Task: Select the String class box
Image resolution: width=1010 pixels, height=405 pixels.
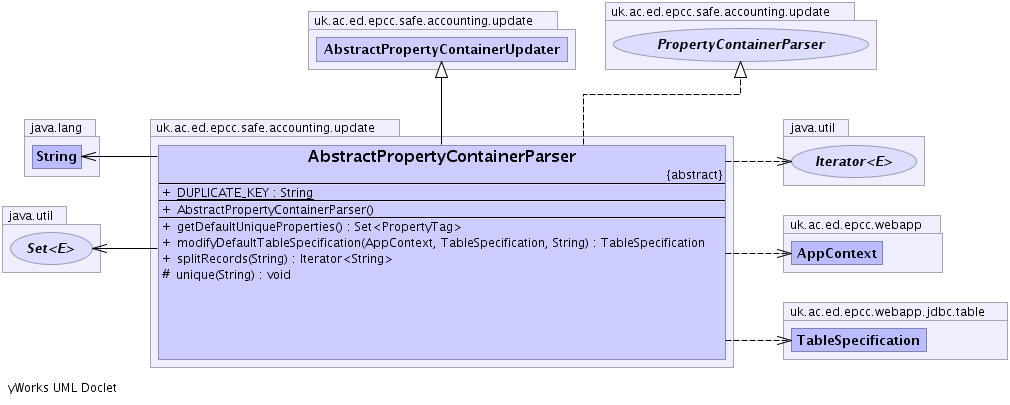Action: (x=56, y=157)
